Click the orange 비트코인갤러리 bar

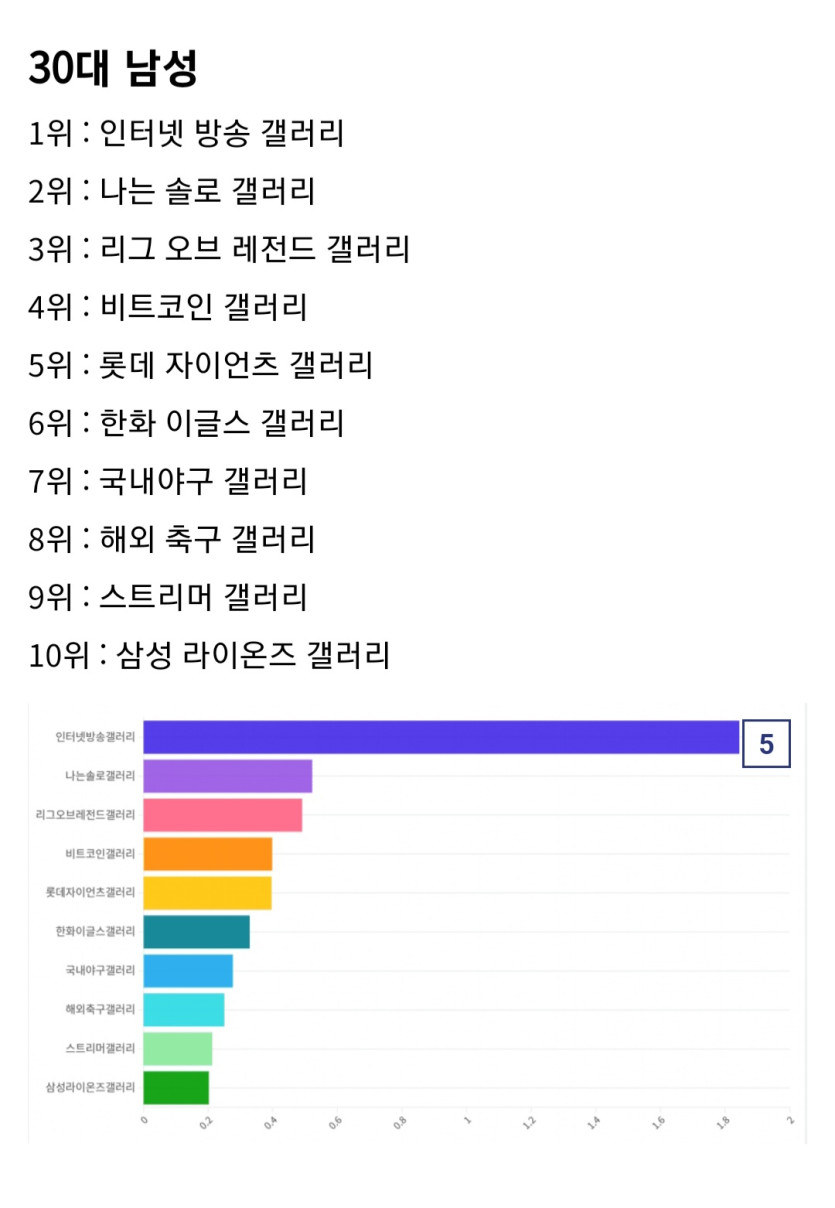pos(208,854)
